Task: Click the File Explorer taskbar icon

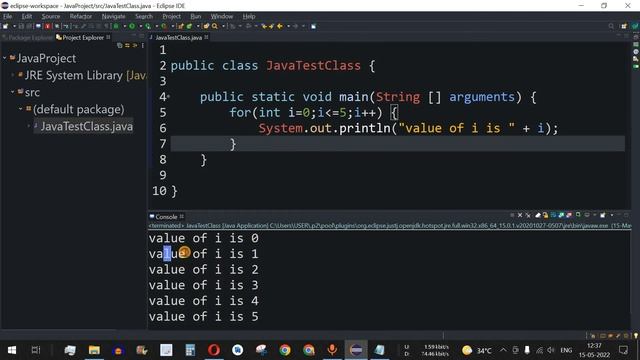Action: (x=94, y=350)
